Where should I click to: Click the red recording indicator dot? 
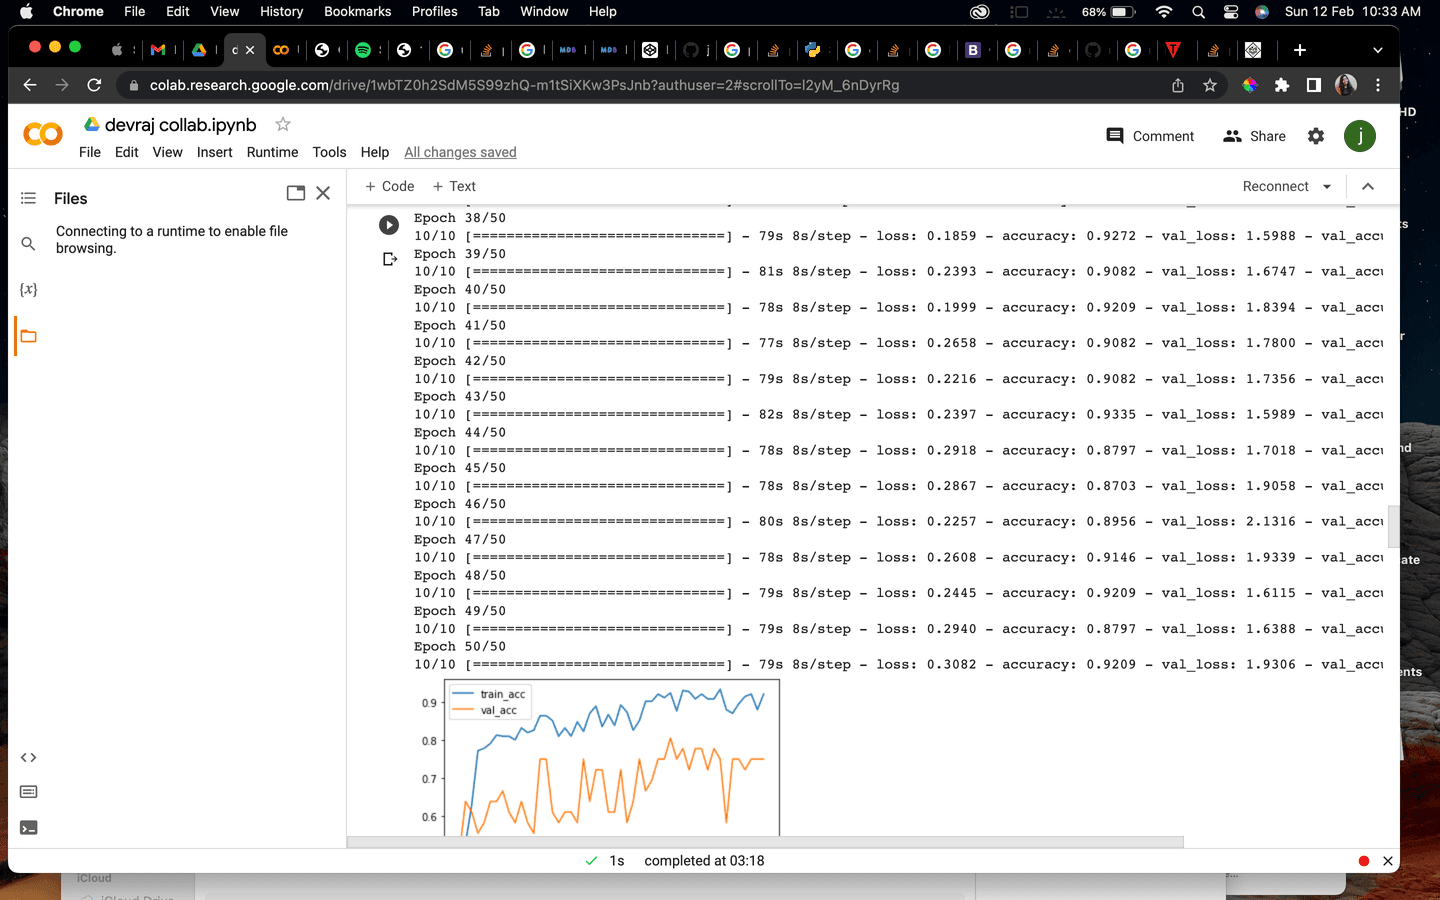[1363, 861]
